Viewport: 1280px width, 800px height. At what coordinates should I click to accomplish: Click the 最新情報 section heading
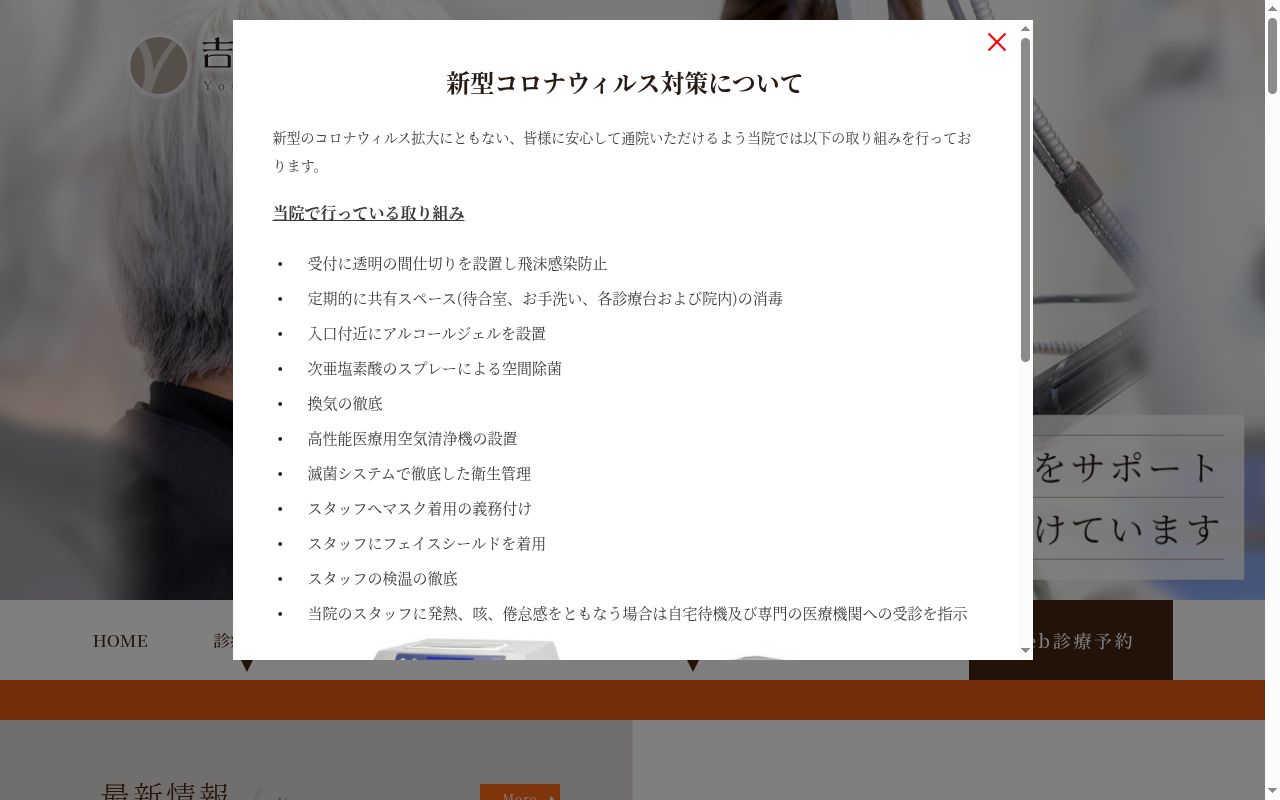[x=166, y=791]
